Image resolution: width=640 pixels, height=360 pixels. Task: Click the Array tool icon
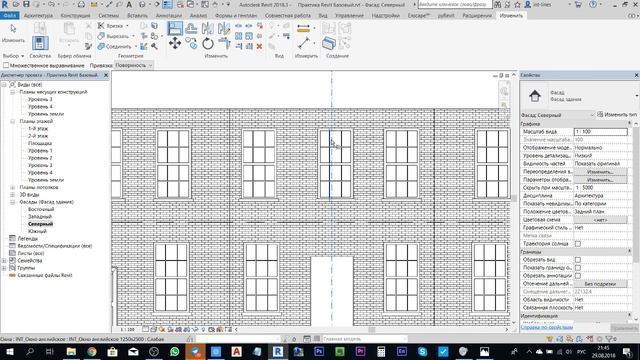pyautogui.click(x=238, y=36)
